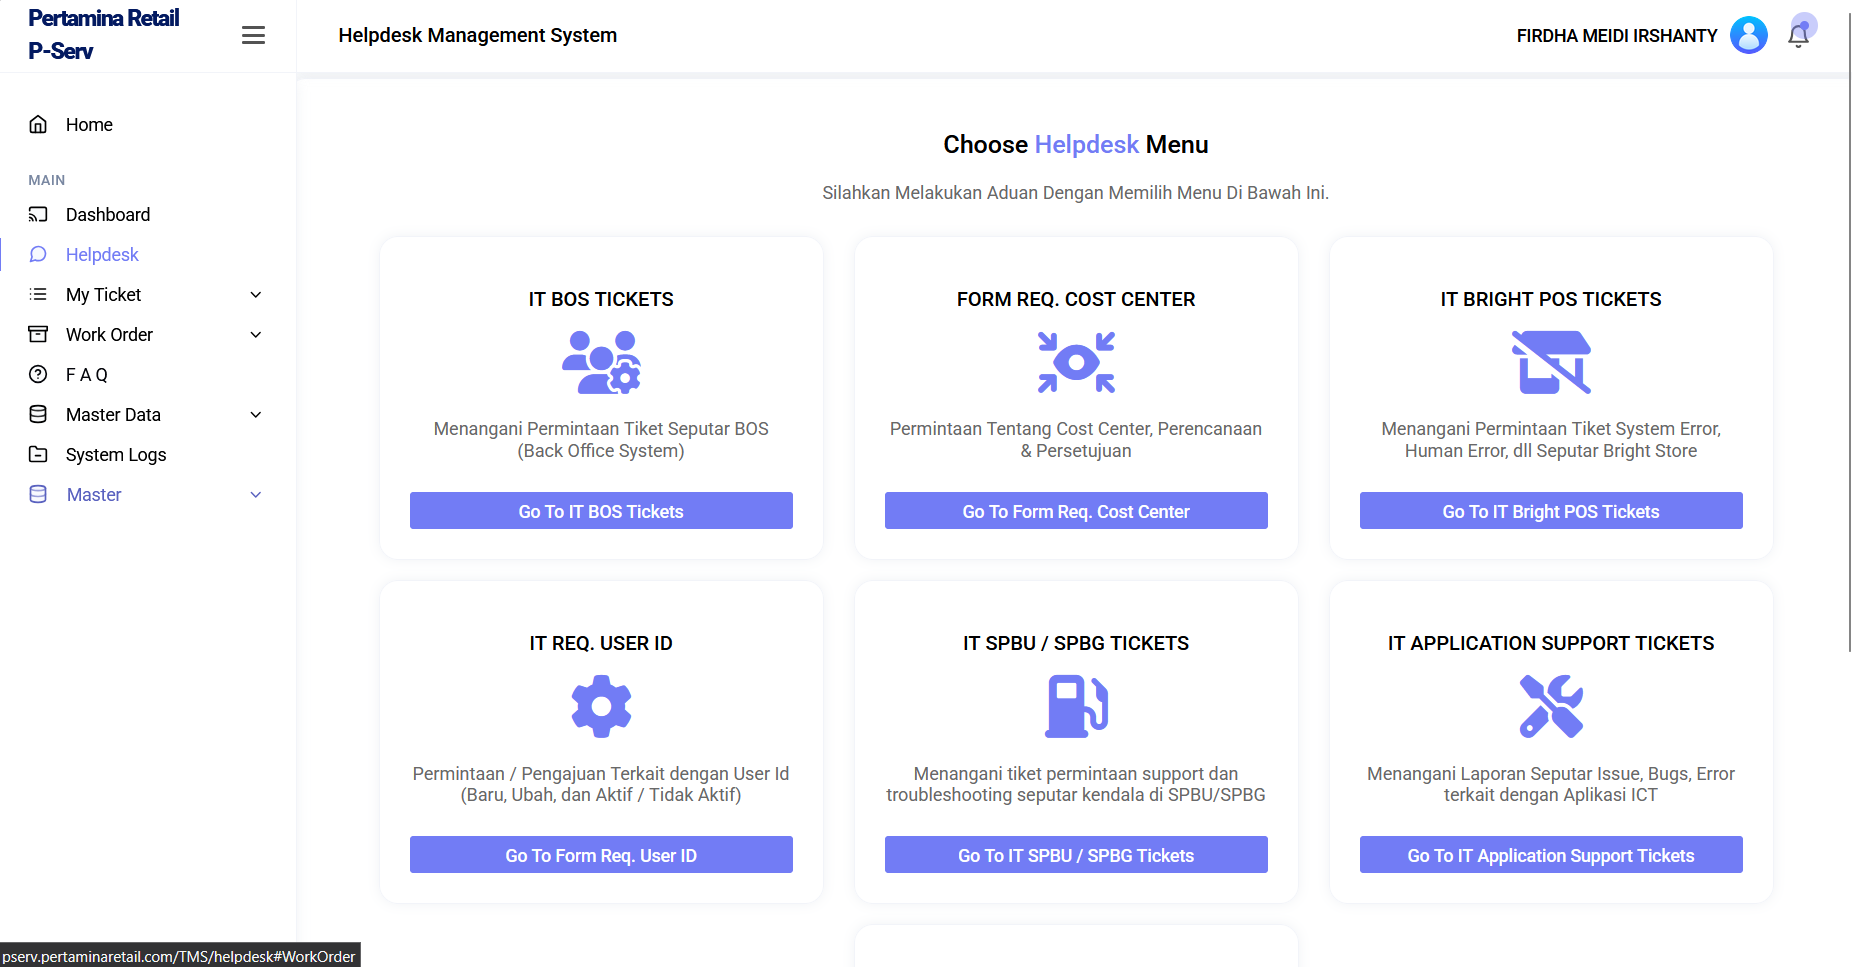Click the SPBU / SPBG gas pump icon
Image resolution: width=1852 pixels, height=967 pixels.
[1076, 706]
